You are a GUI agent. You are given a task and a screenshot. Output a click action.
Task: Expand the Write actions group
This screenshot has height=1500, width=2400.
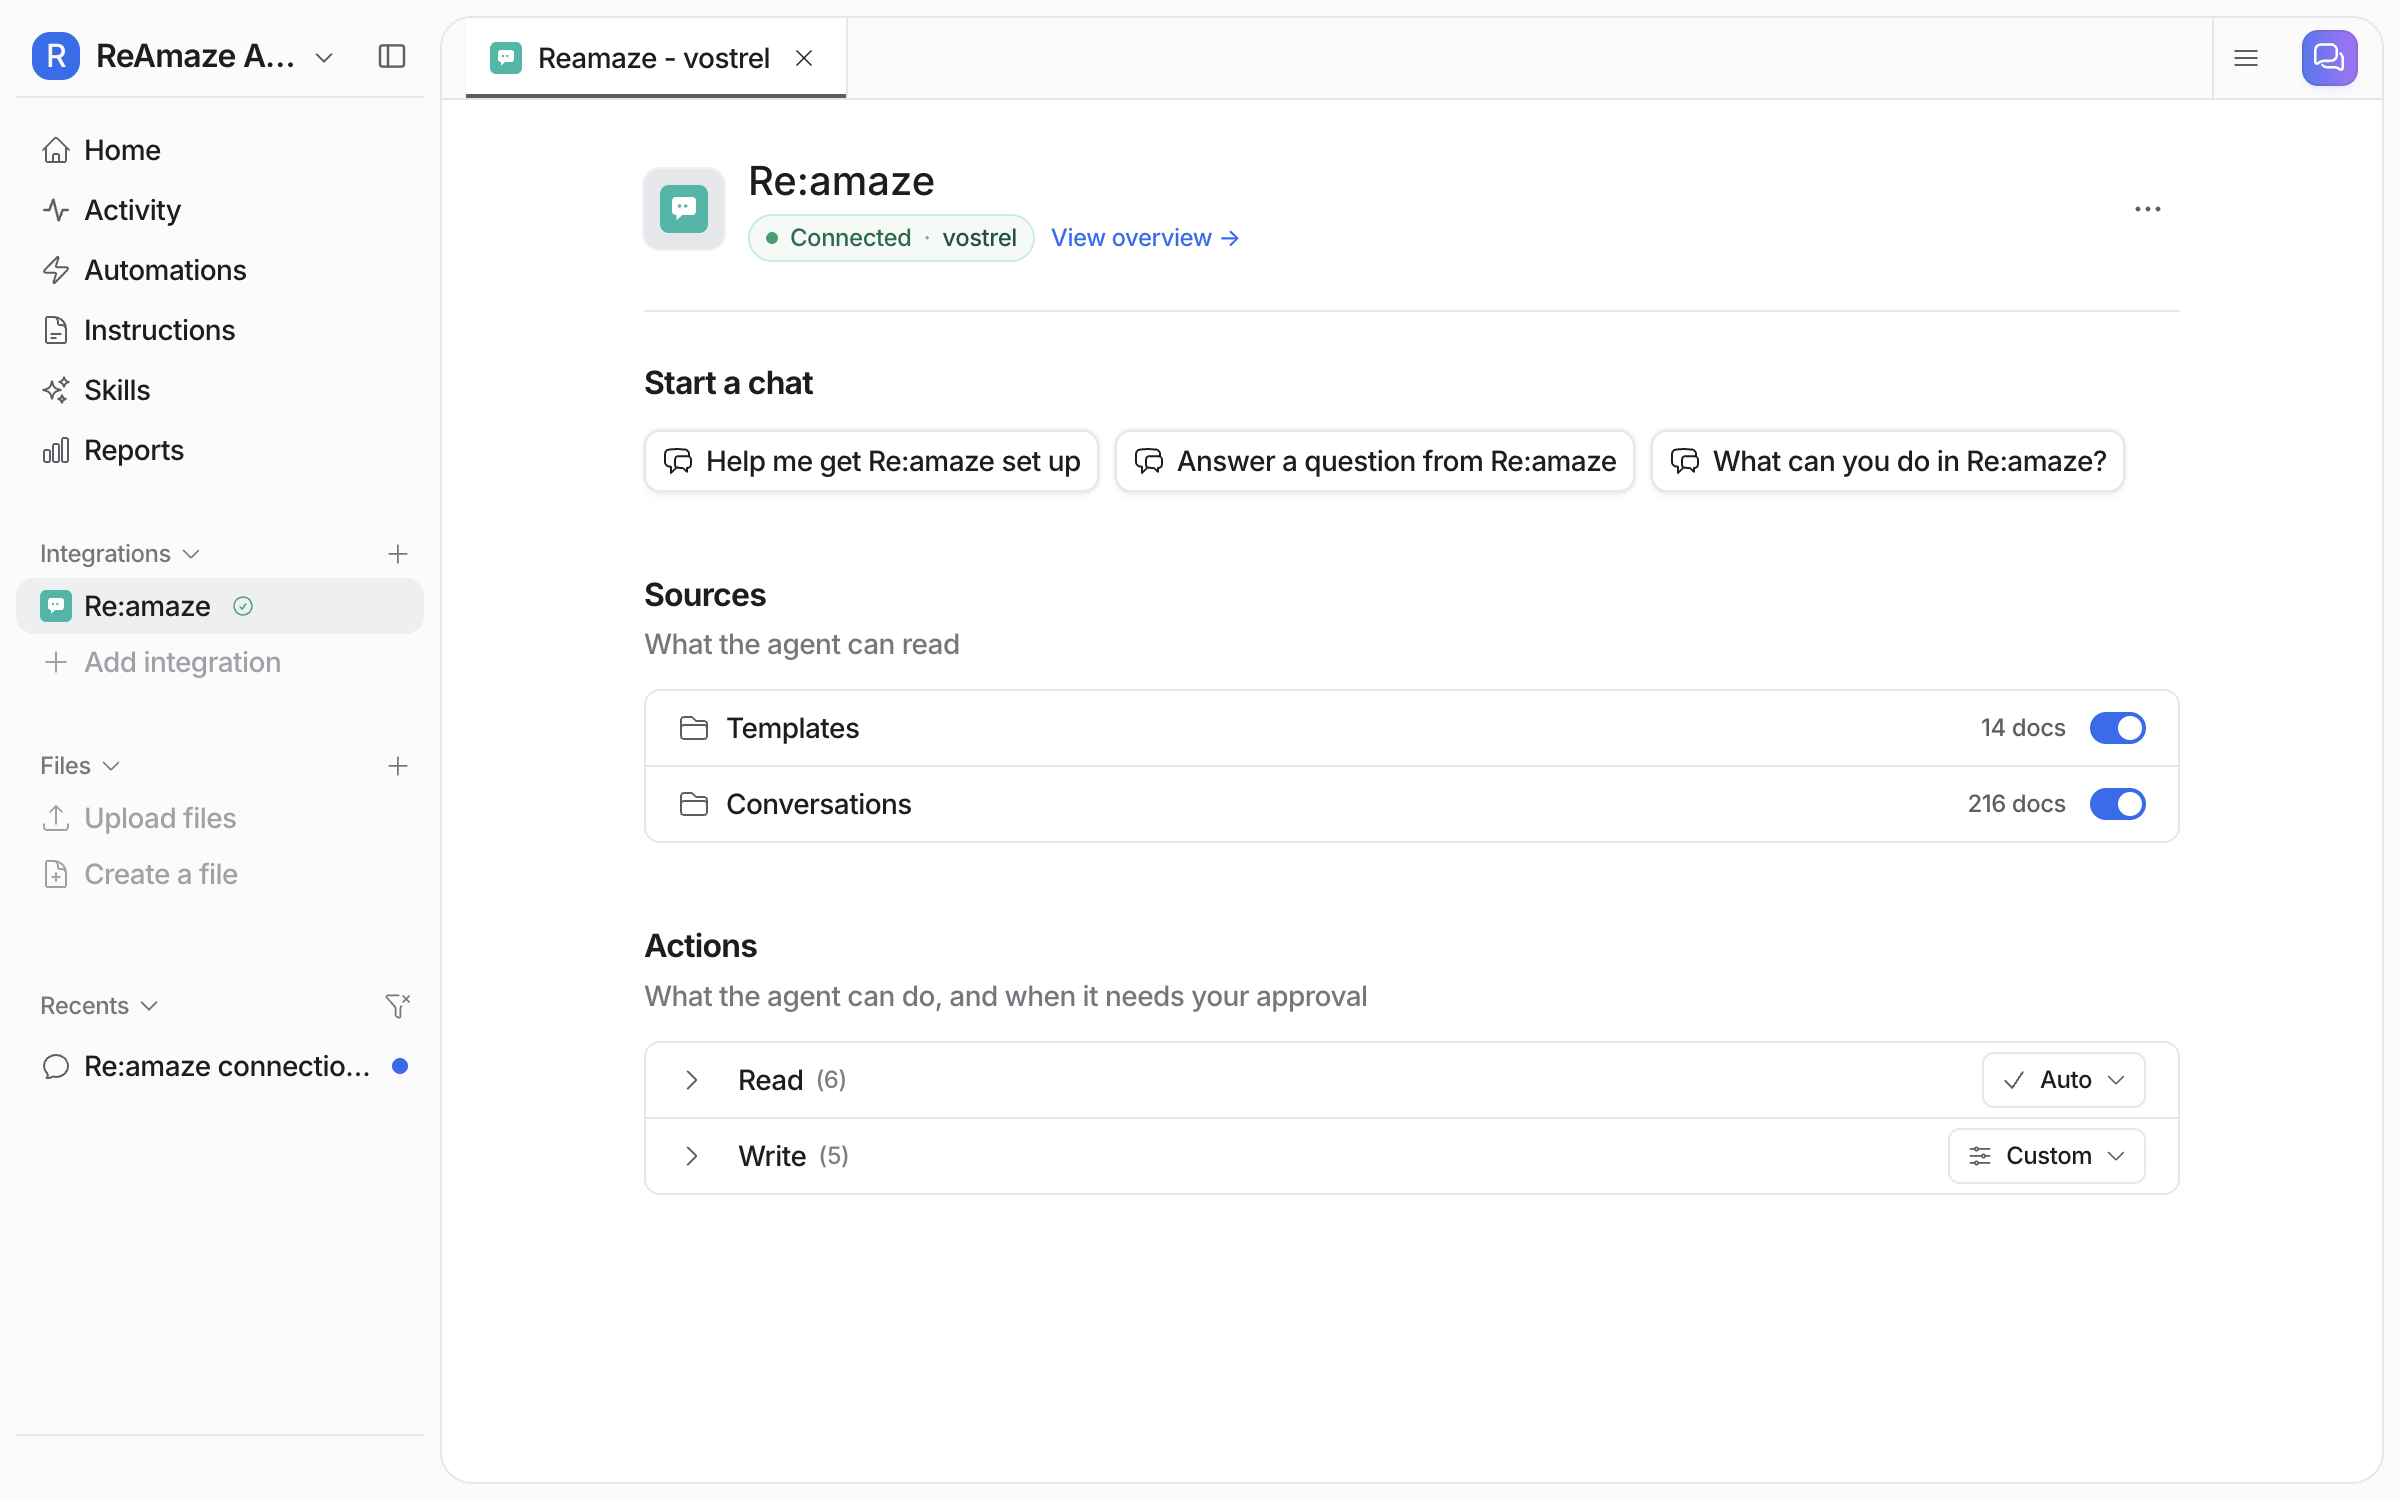(691, 1156)
